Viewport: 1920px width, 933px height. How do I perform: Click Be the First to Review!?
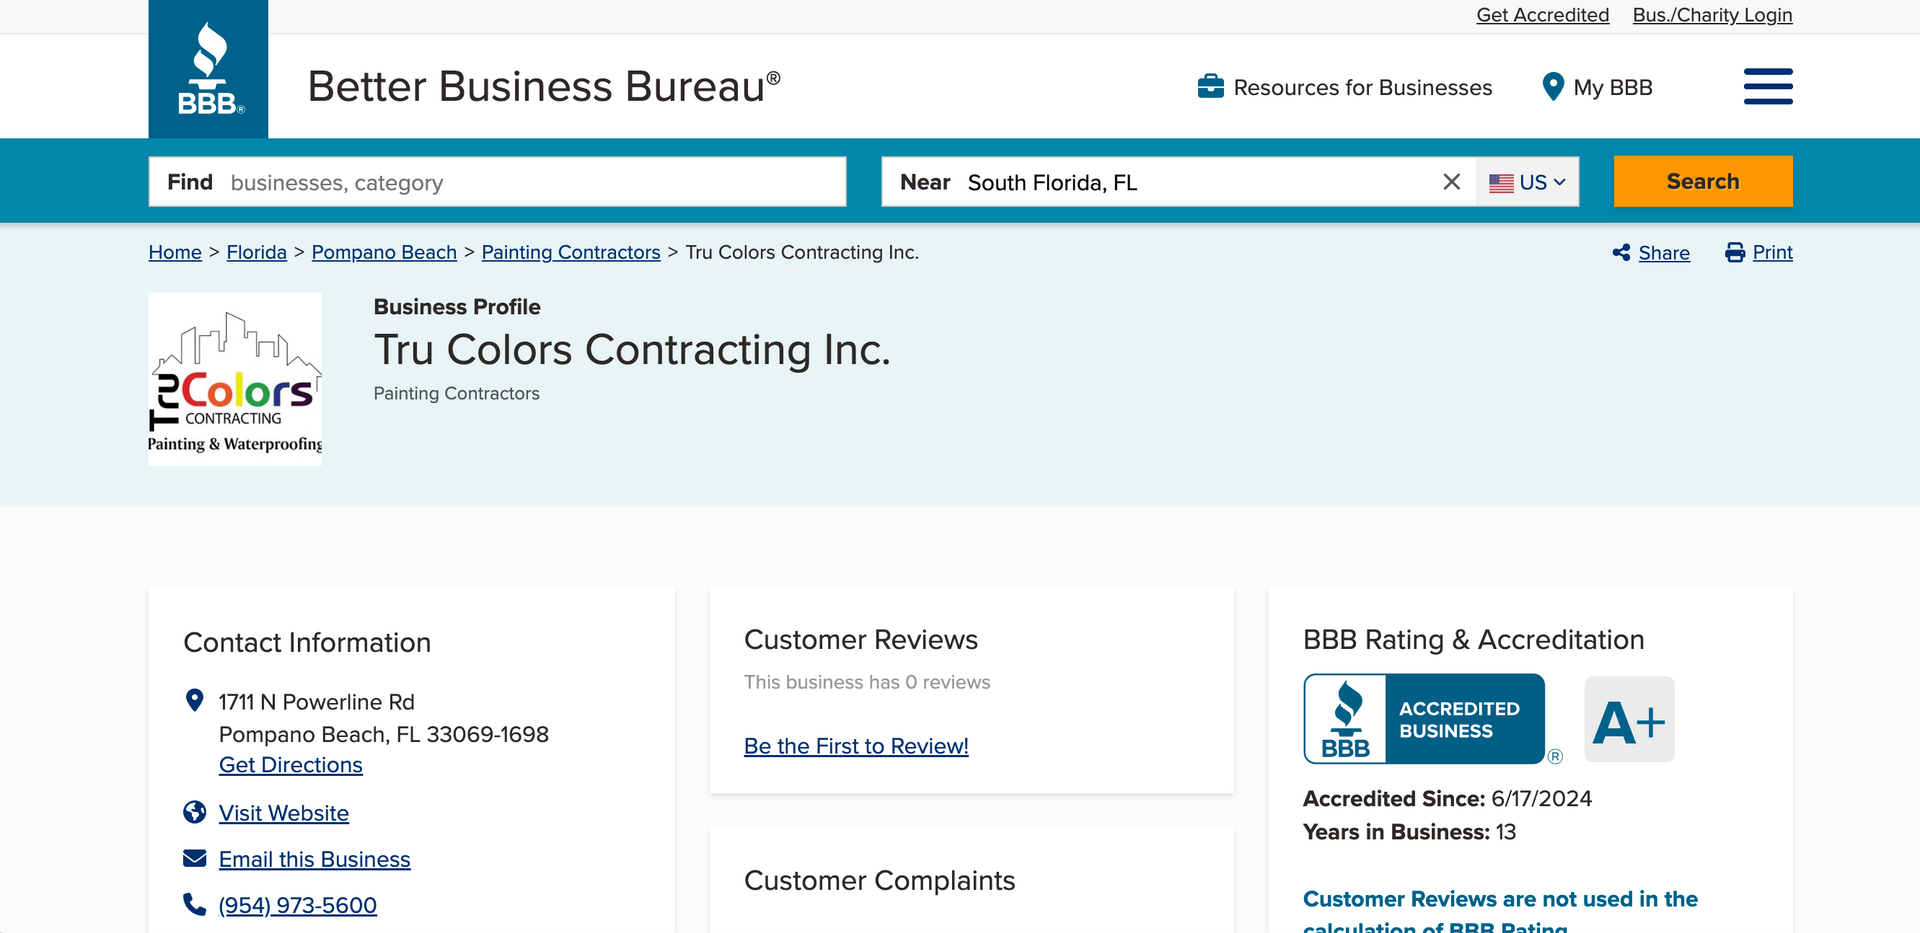[855, 746]
